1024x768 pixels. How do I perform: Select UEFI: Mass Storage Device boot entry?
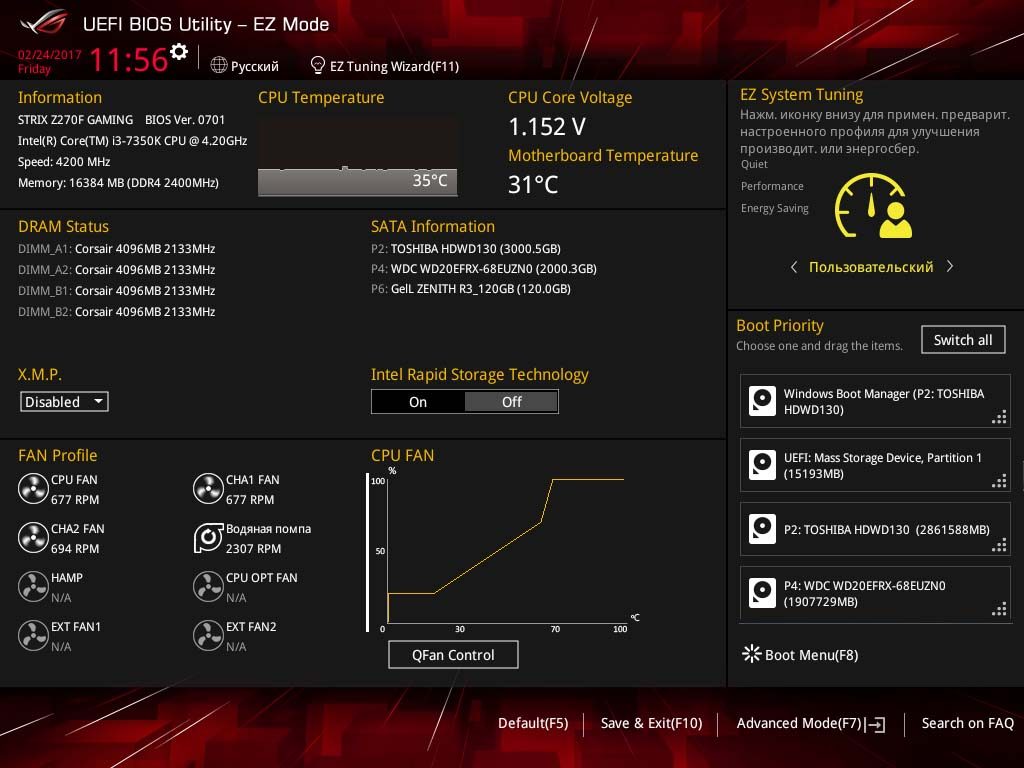pos(875,465)
